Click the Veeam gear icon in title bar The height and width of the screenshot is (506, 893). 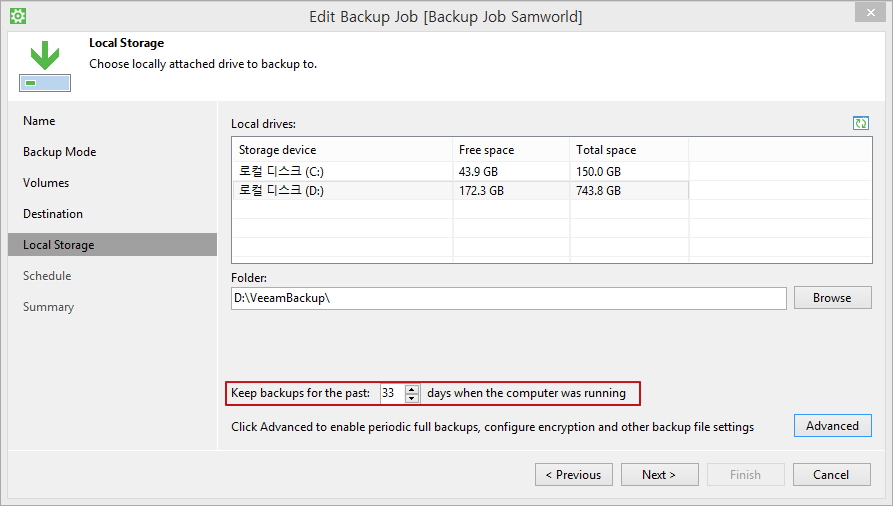click(18, 16)
